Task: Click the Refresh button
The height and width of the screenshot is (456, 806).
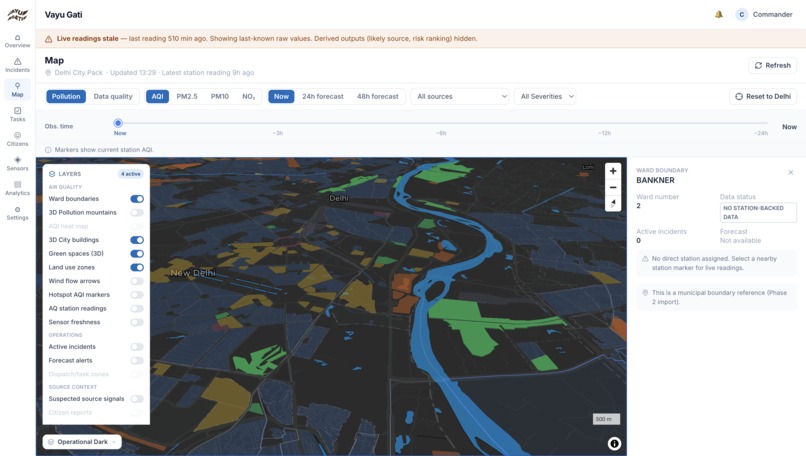Action: point(773,65)
